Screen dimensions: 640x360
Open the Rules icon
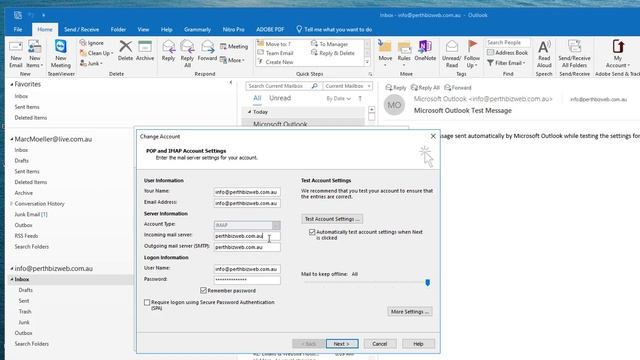click(x=404, y=54)
